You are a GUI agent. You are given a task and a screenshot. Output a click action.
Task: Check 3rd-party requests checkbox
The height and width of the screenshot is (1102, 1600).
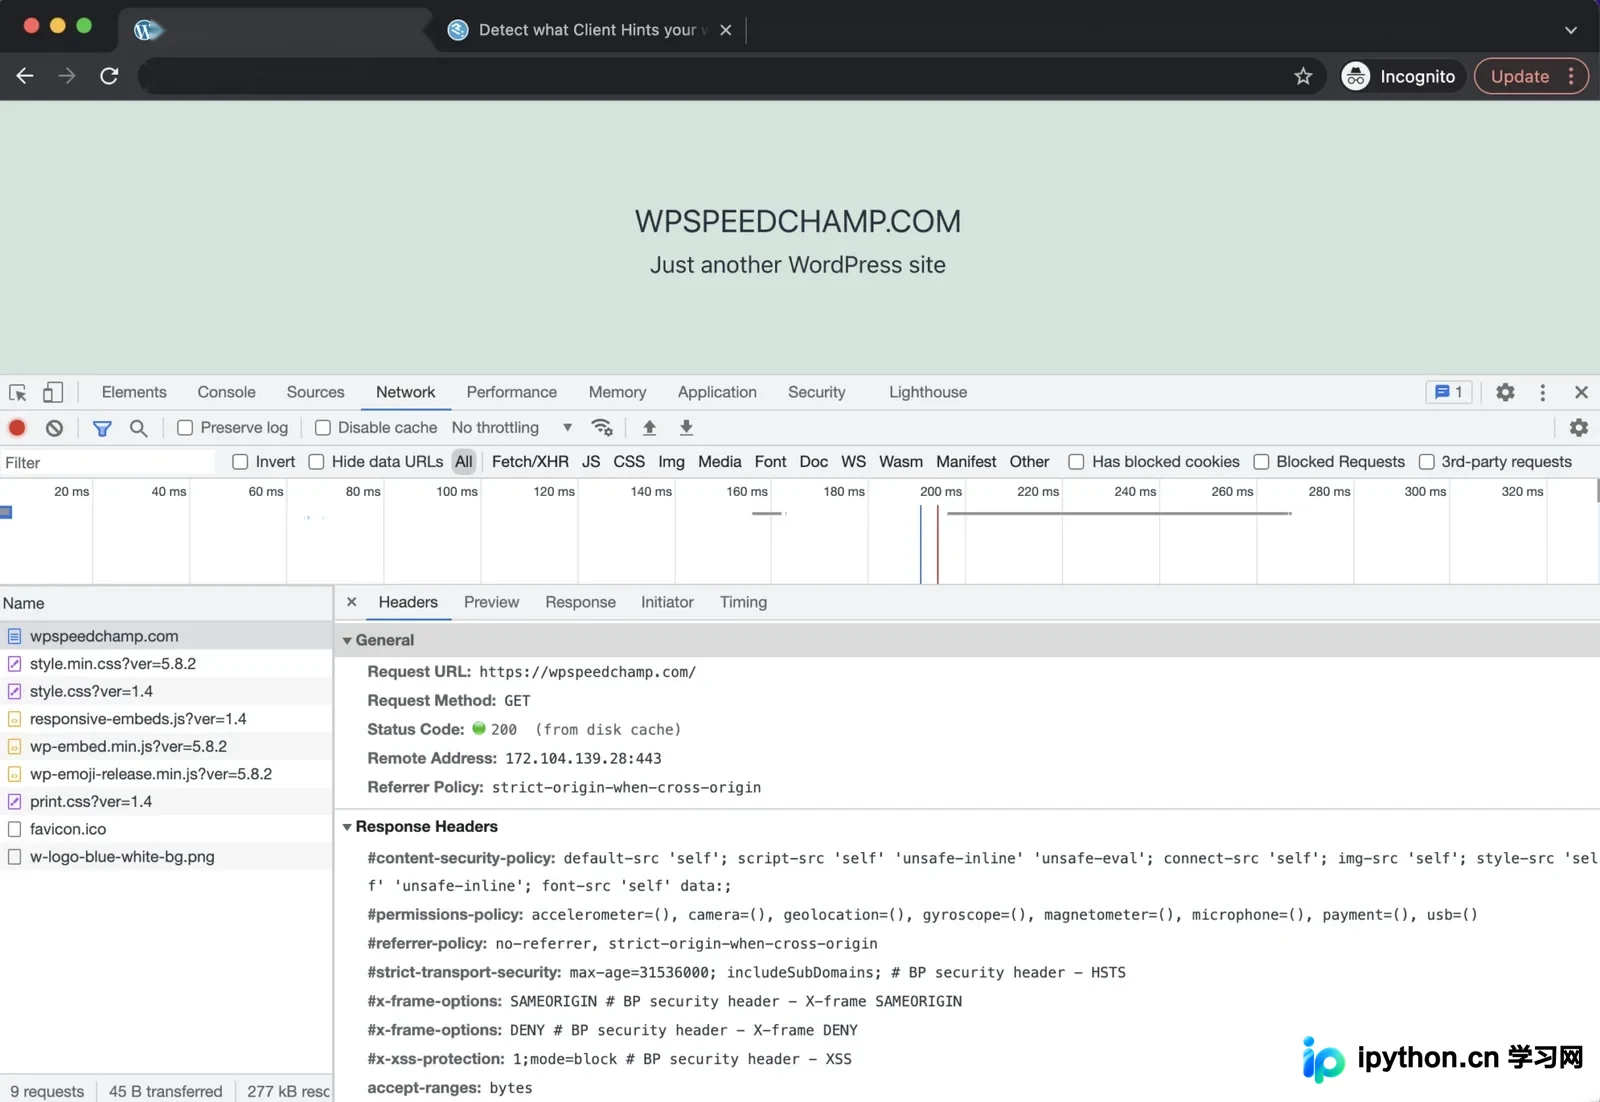[x=1427, y=462]
